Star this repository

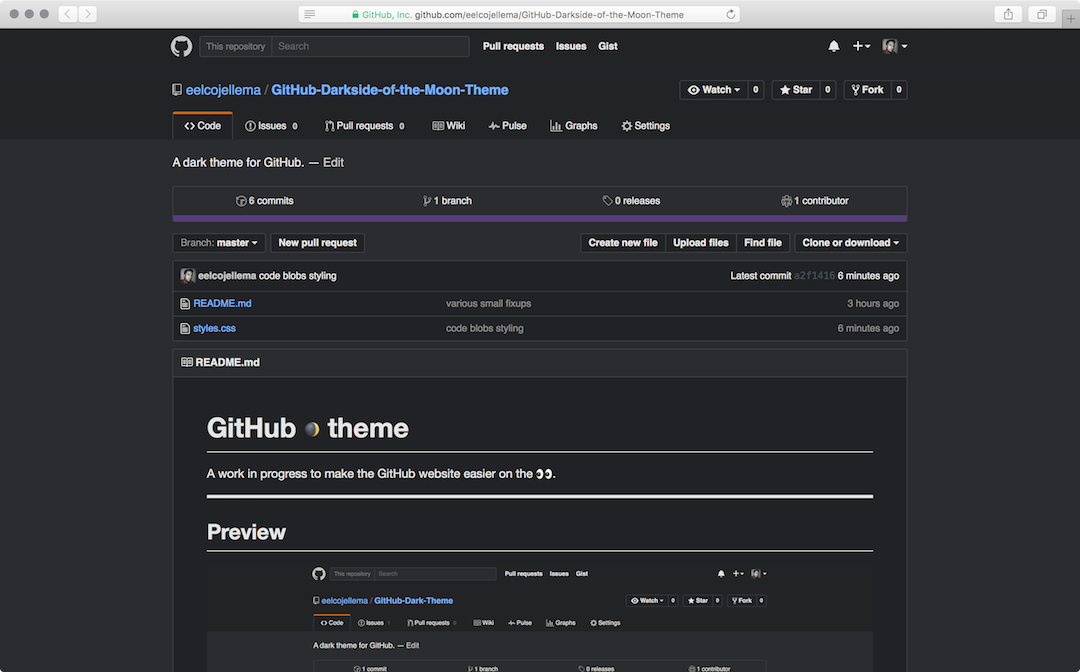[x=796, y=90]
